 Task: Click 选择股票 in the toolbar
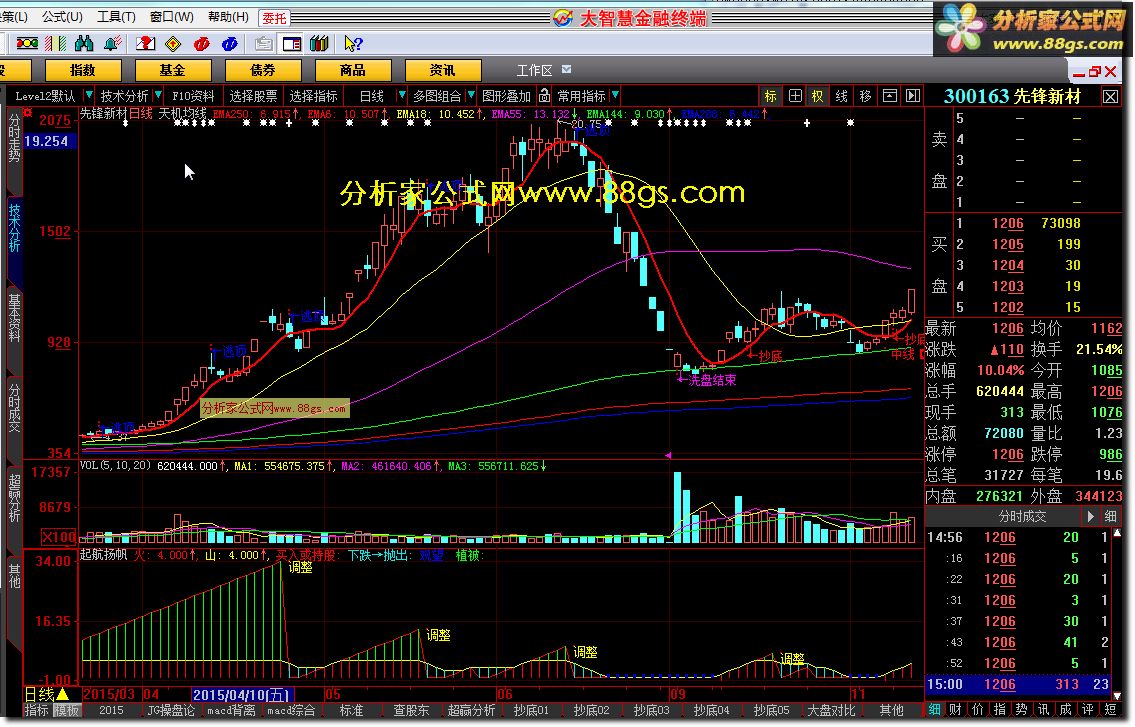pos(253,96)
